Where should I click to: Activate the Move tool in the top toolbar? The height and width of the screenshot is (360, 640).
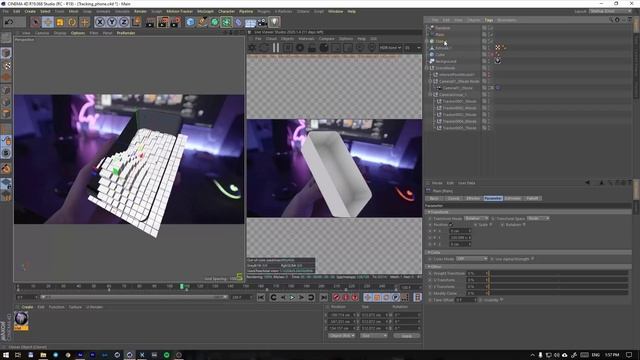(x=47, y=22)
